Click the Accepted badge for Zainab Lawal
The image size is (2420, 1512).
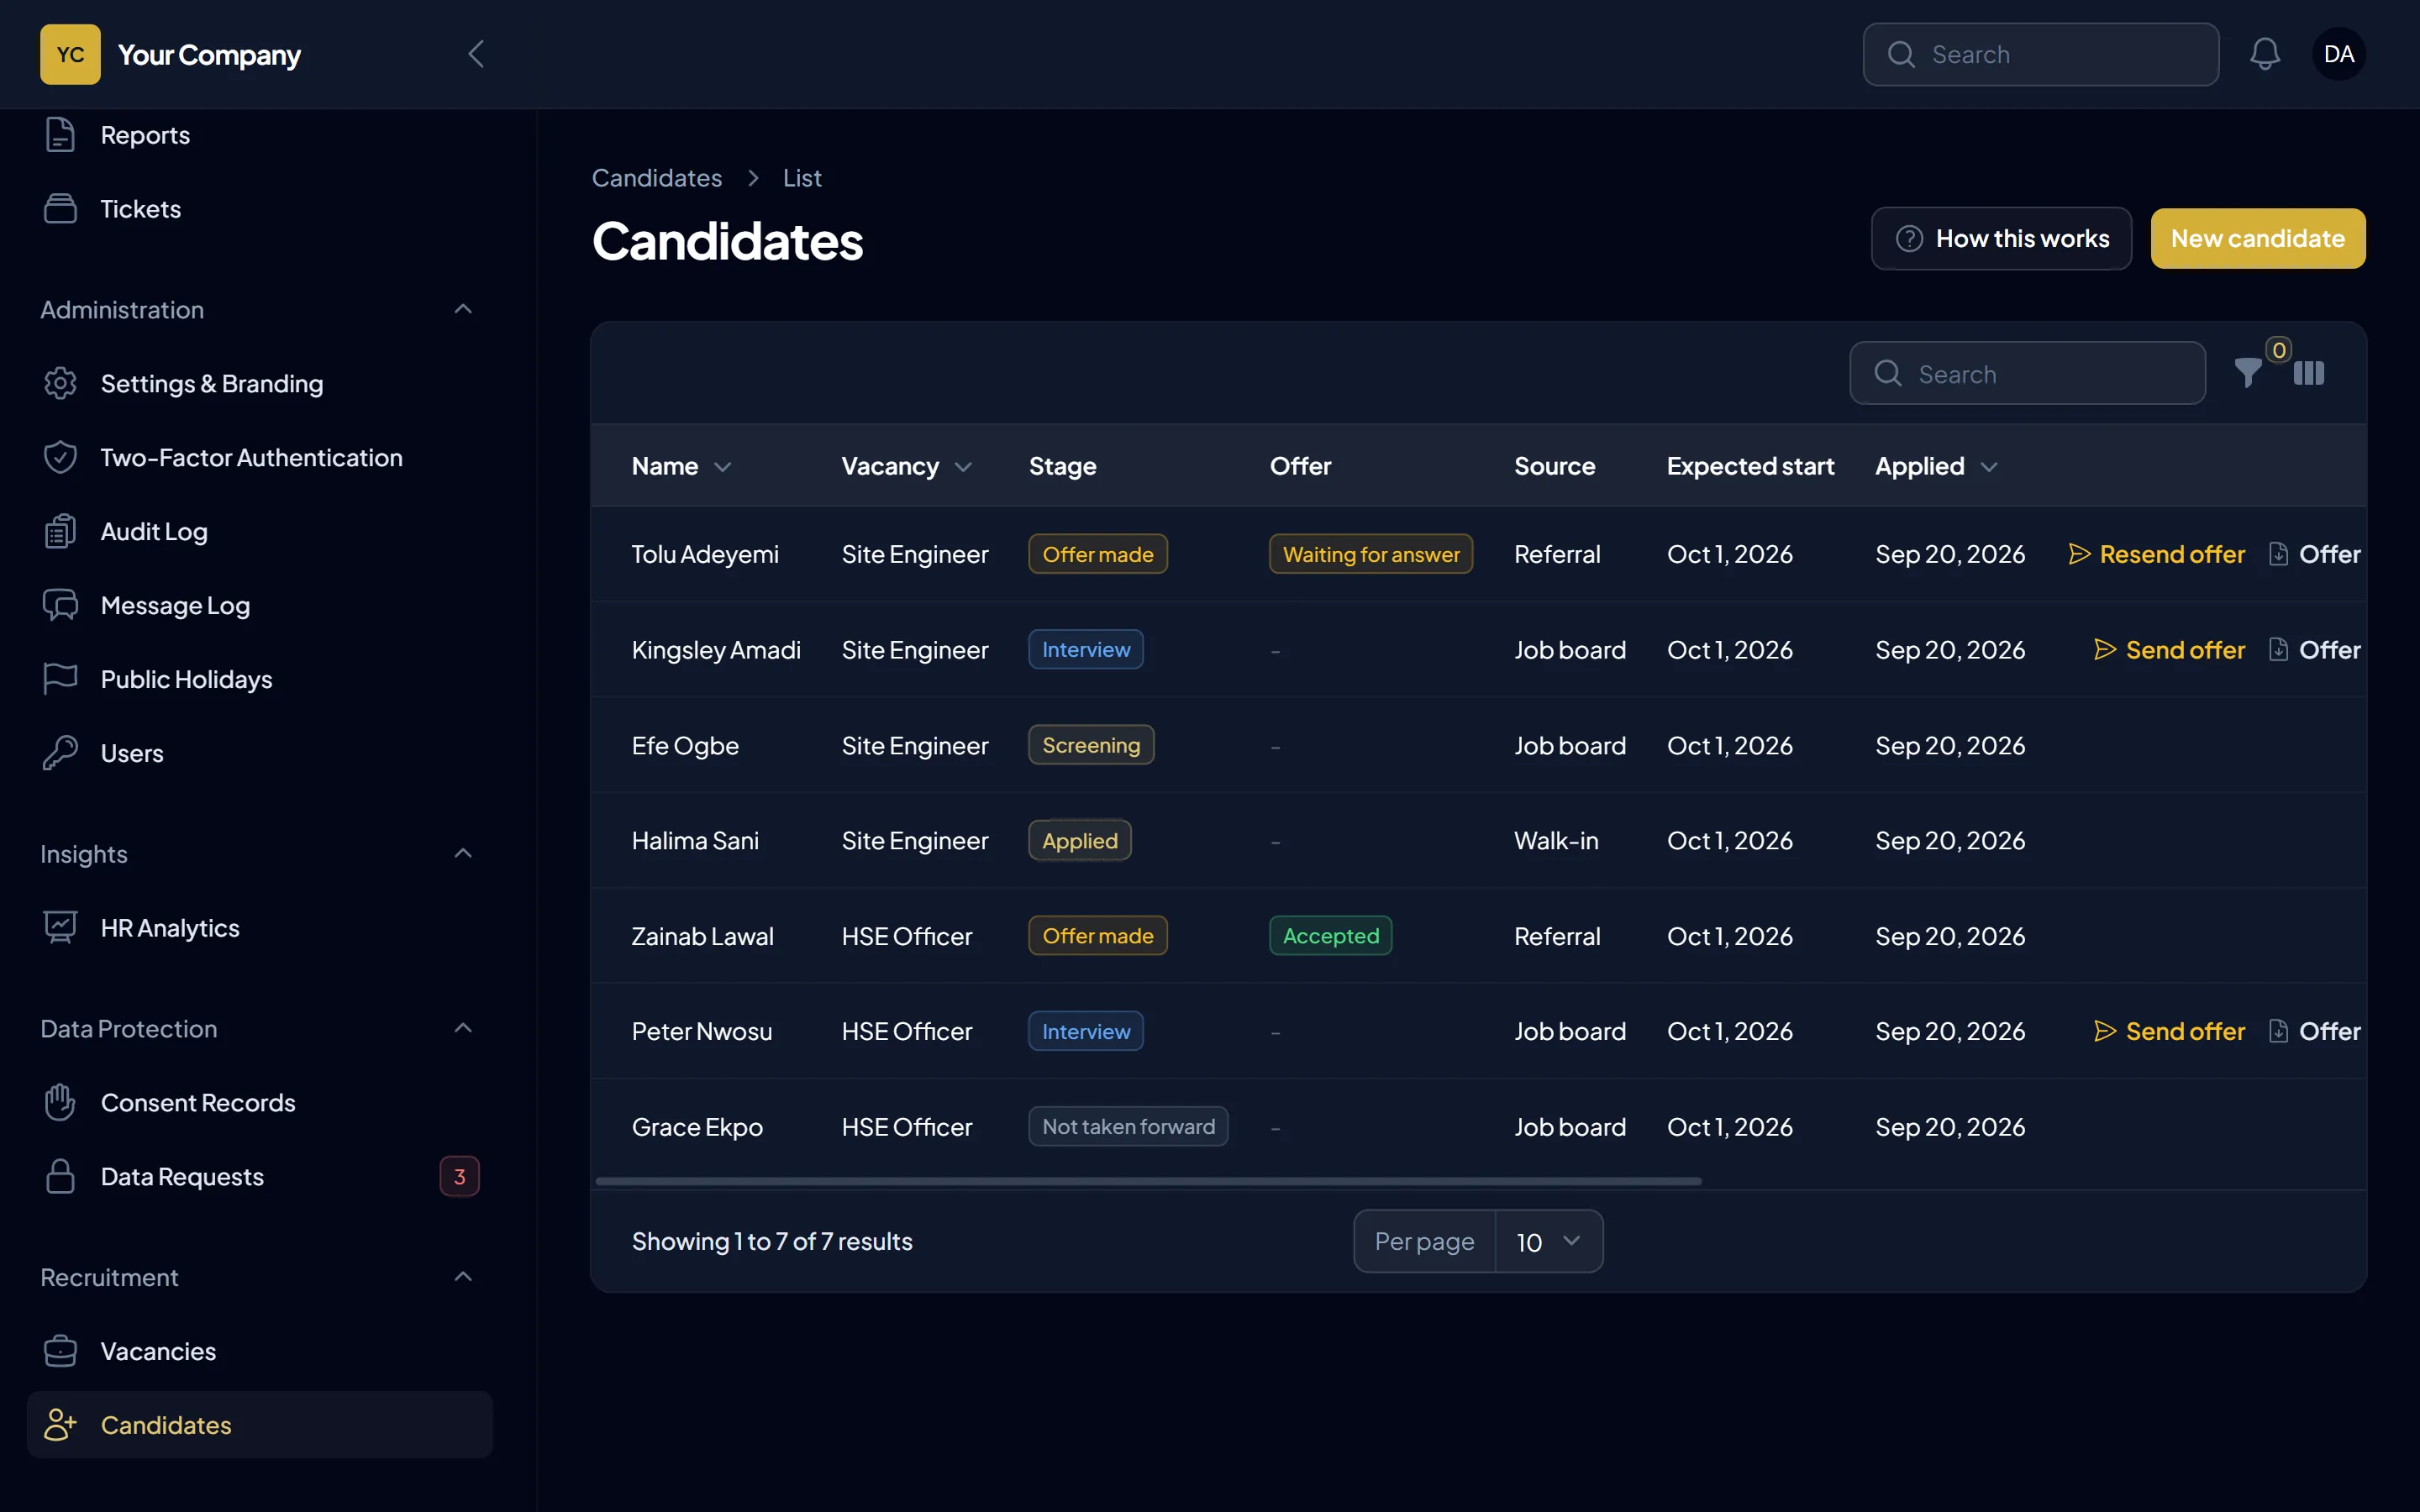[1330, 936]
